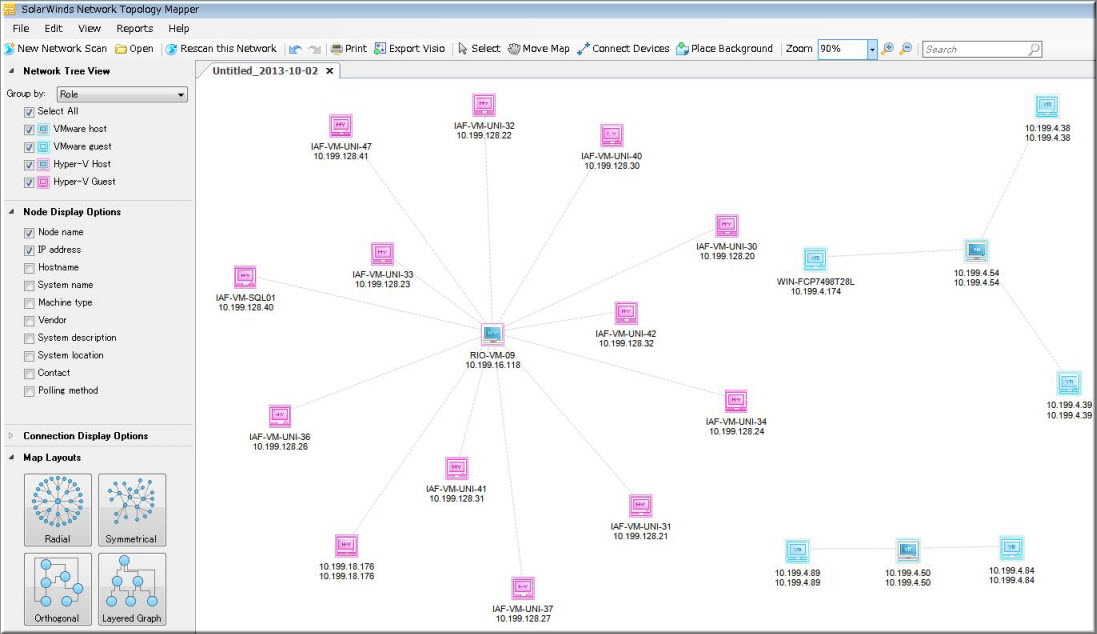Toggle the VMware host checkbox
This screenshot has width=1097, height=634.
pos(29,129)
